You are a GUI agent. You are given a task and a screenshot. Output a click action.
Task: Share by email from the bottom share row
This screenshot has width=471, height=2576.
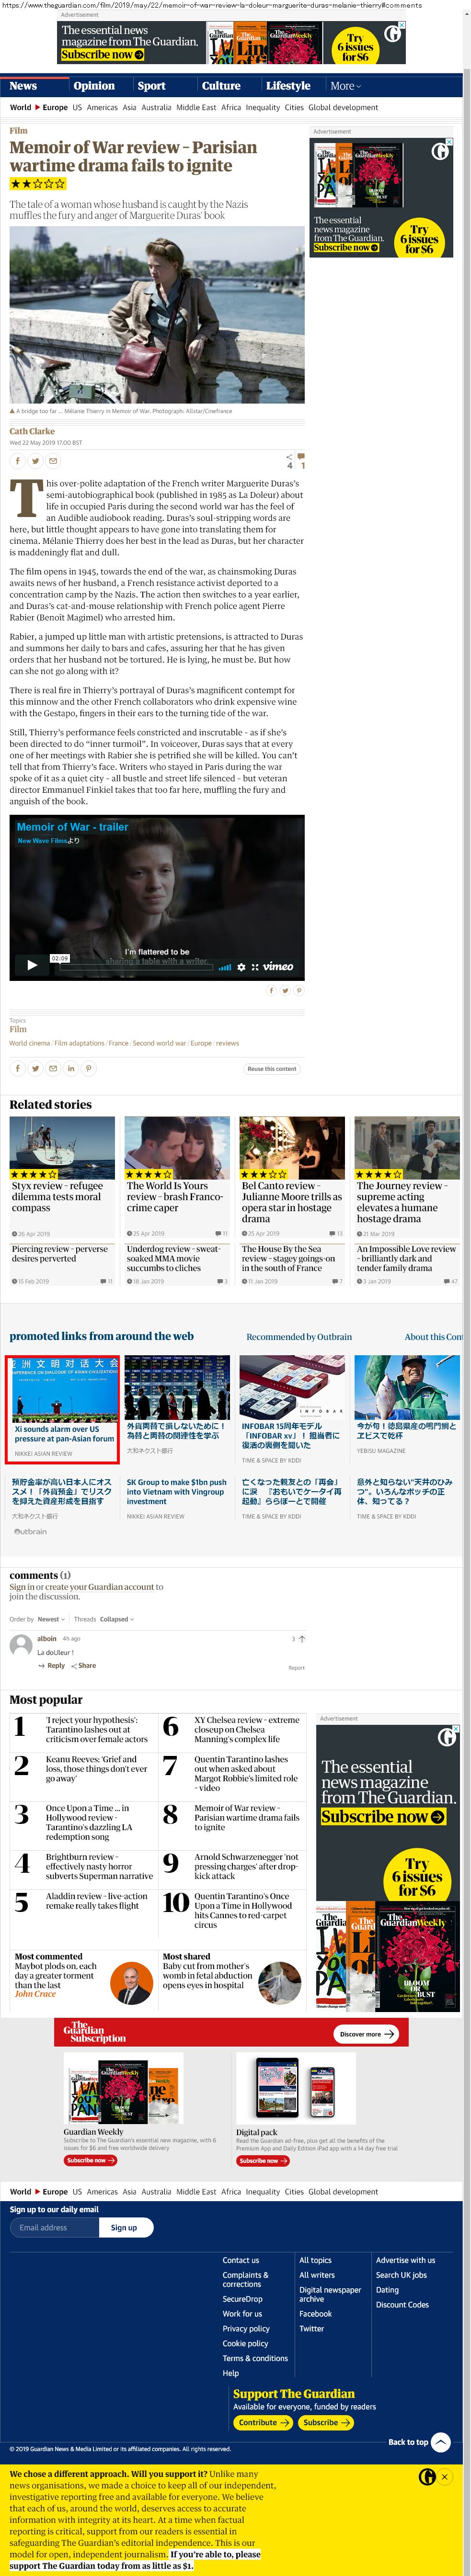(x=53, y=1069)
